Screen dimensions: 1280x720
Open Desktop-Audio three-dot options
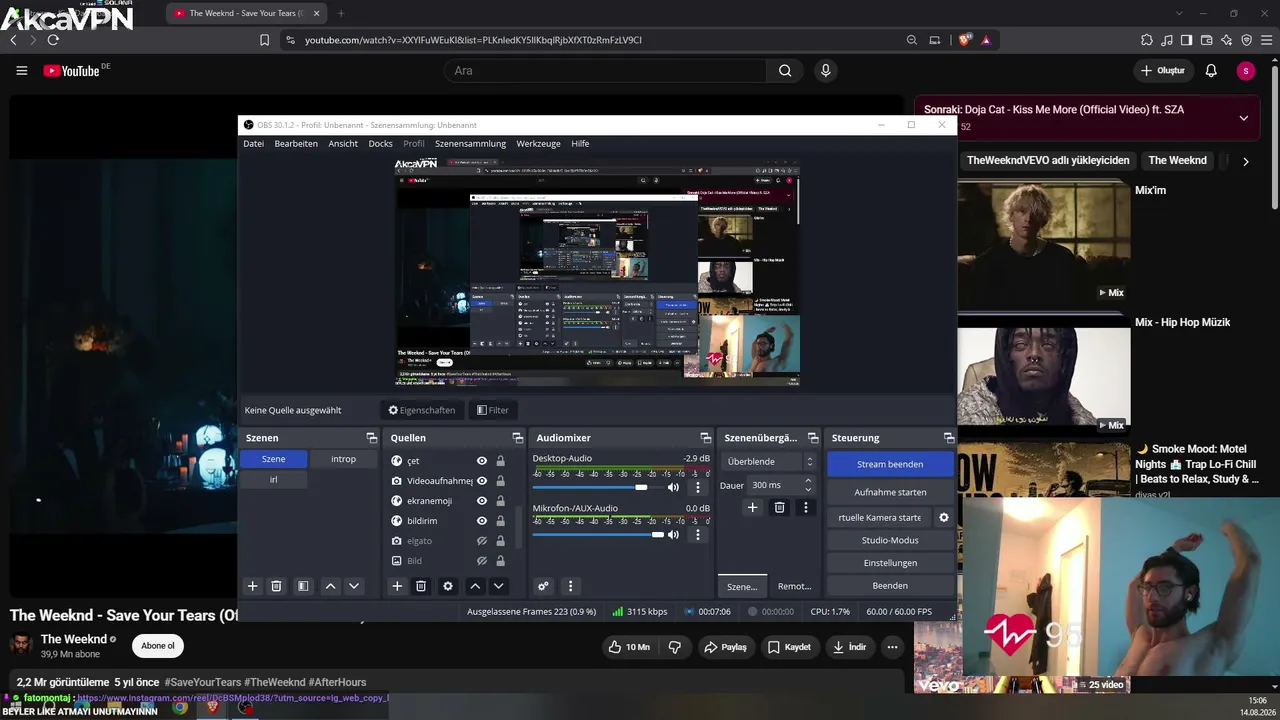tap(698, 488)
